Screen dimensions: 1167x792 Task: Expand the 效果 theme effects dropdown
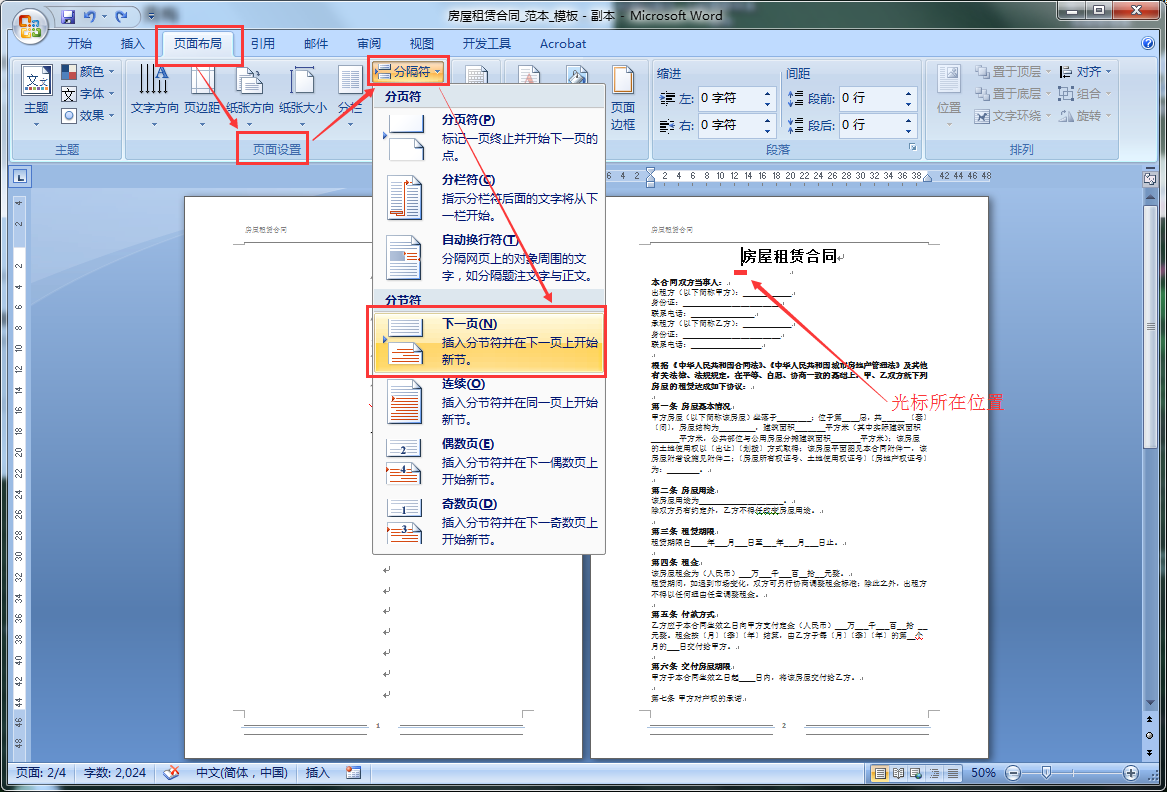[x=89, y=115]
